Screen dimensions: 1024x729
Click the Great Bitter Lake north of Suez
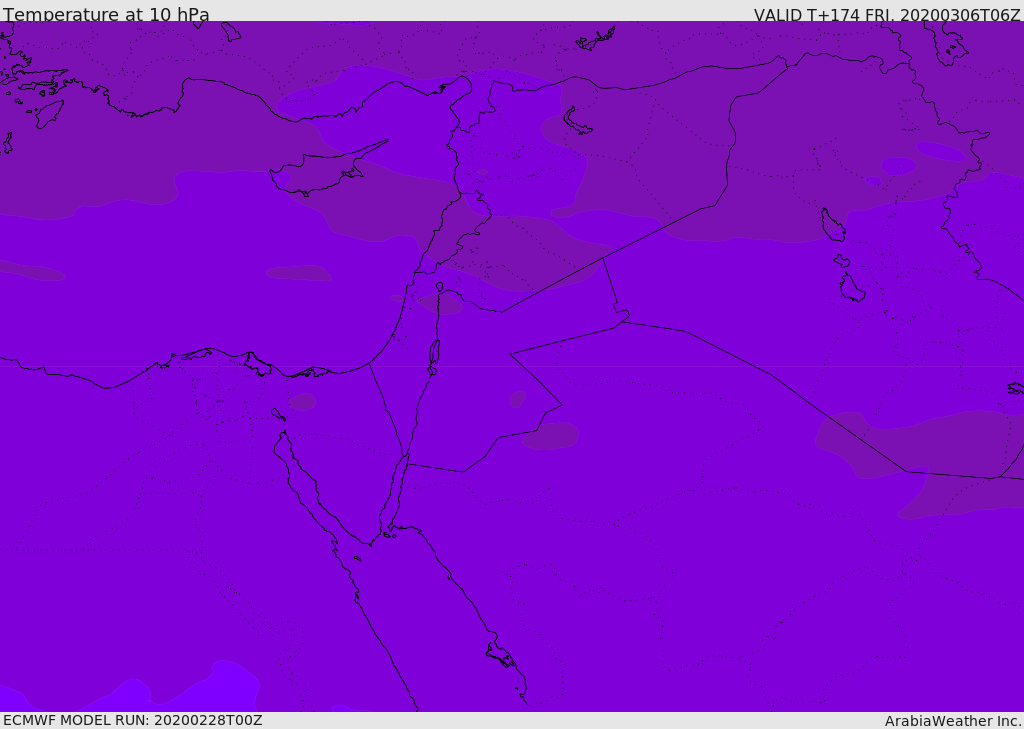[x=277, y=414]
